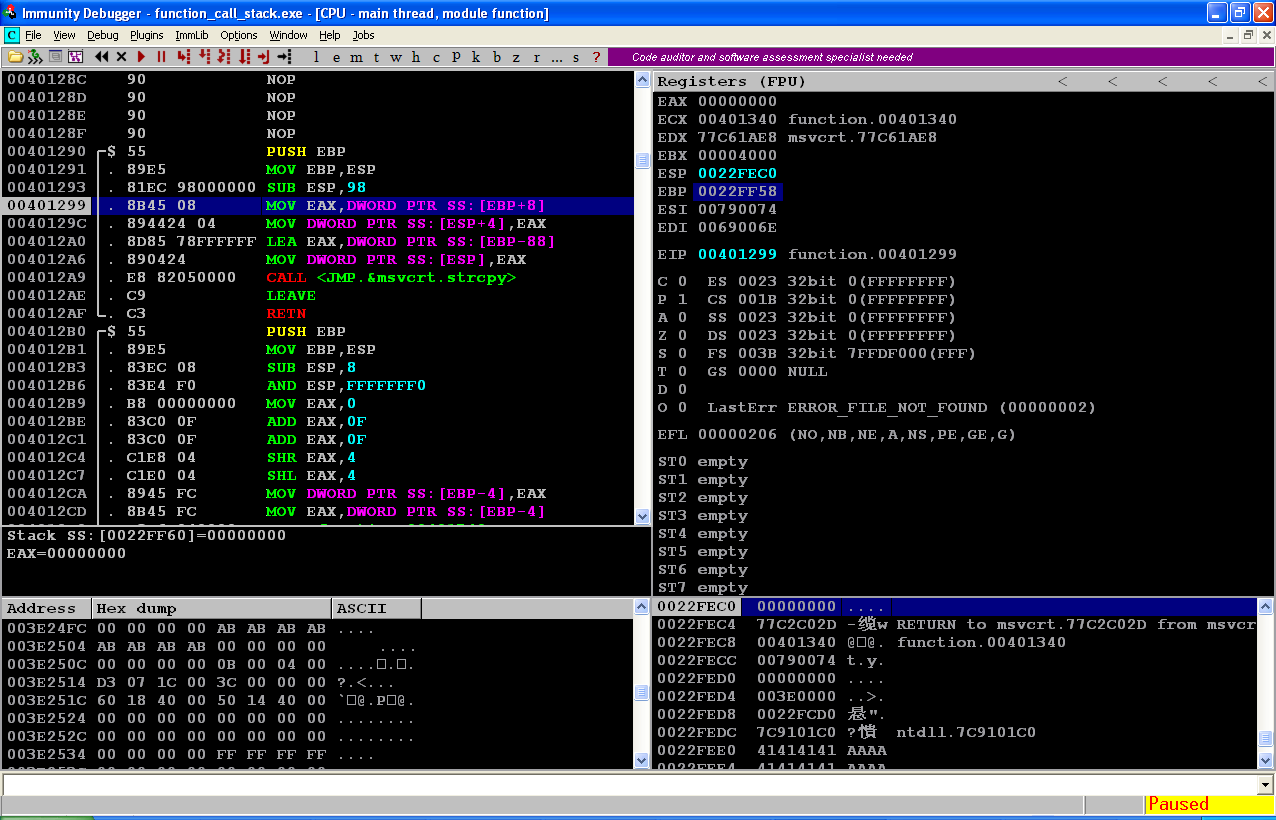Trace over with the fourth red step icon
The height and width of the screenshot is (820, 1276).
243,57
